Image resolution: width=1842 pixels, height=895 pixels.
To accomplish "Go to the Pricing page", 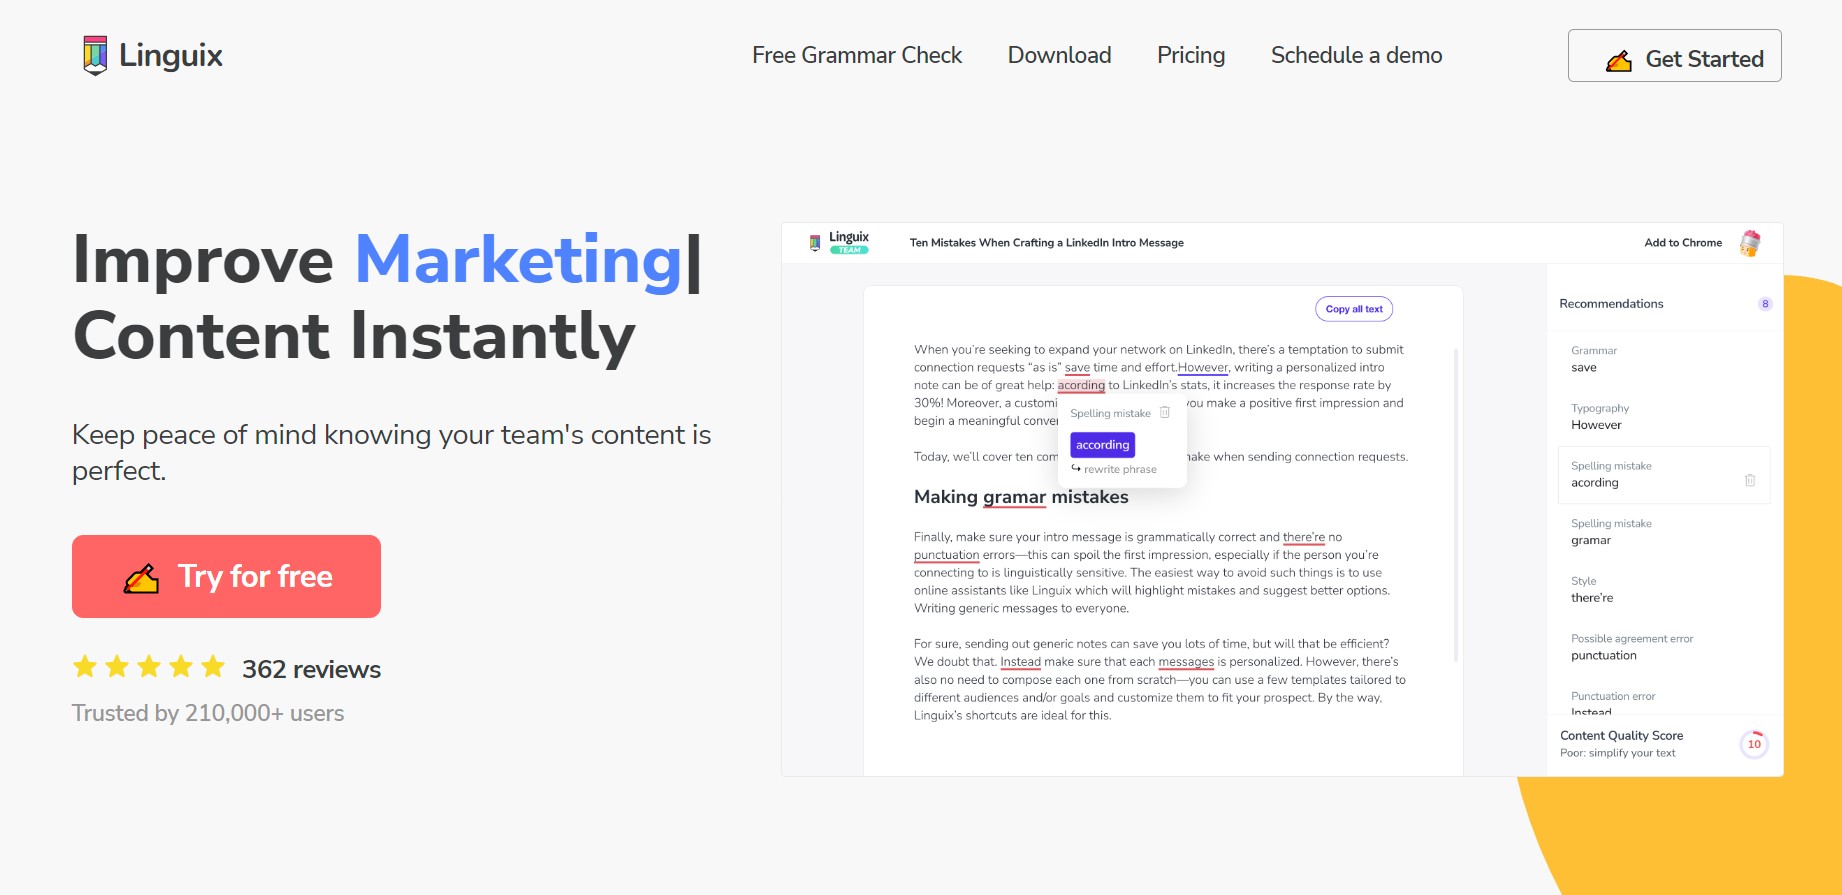I will coord(1191,55).
